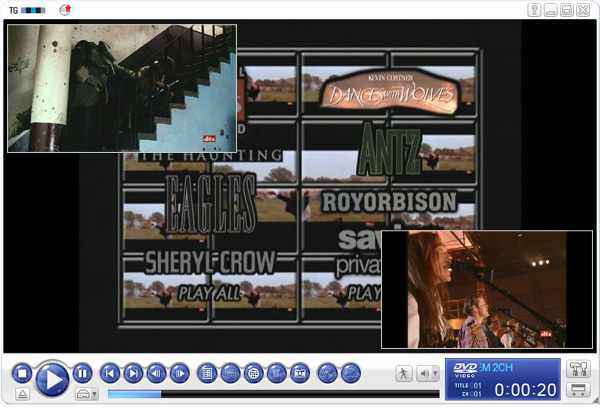Open the tools settings button
Image resolution: width=600 pixels, height=409 pixels.
[x=578, y=369]
